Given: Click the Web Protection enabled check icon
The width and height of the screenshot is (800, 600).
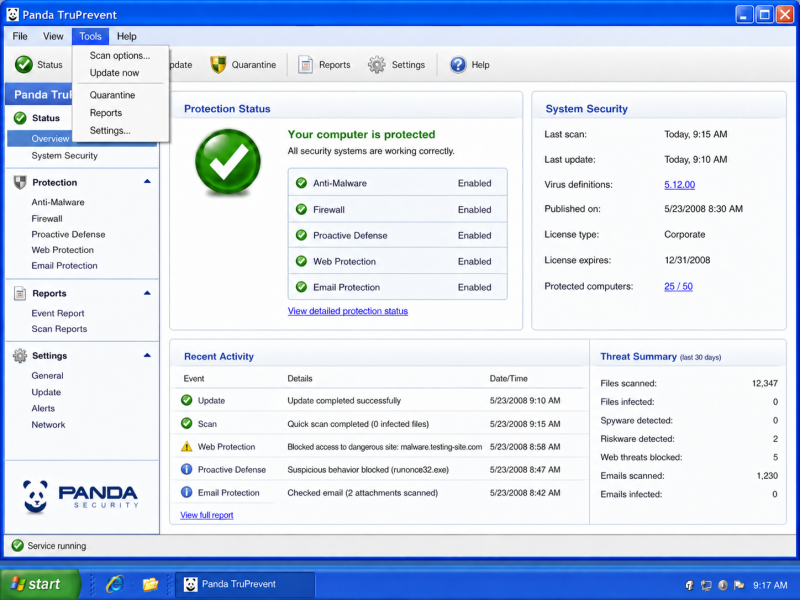Looking at the screenshot, I should click(301, 261).
